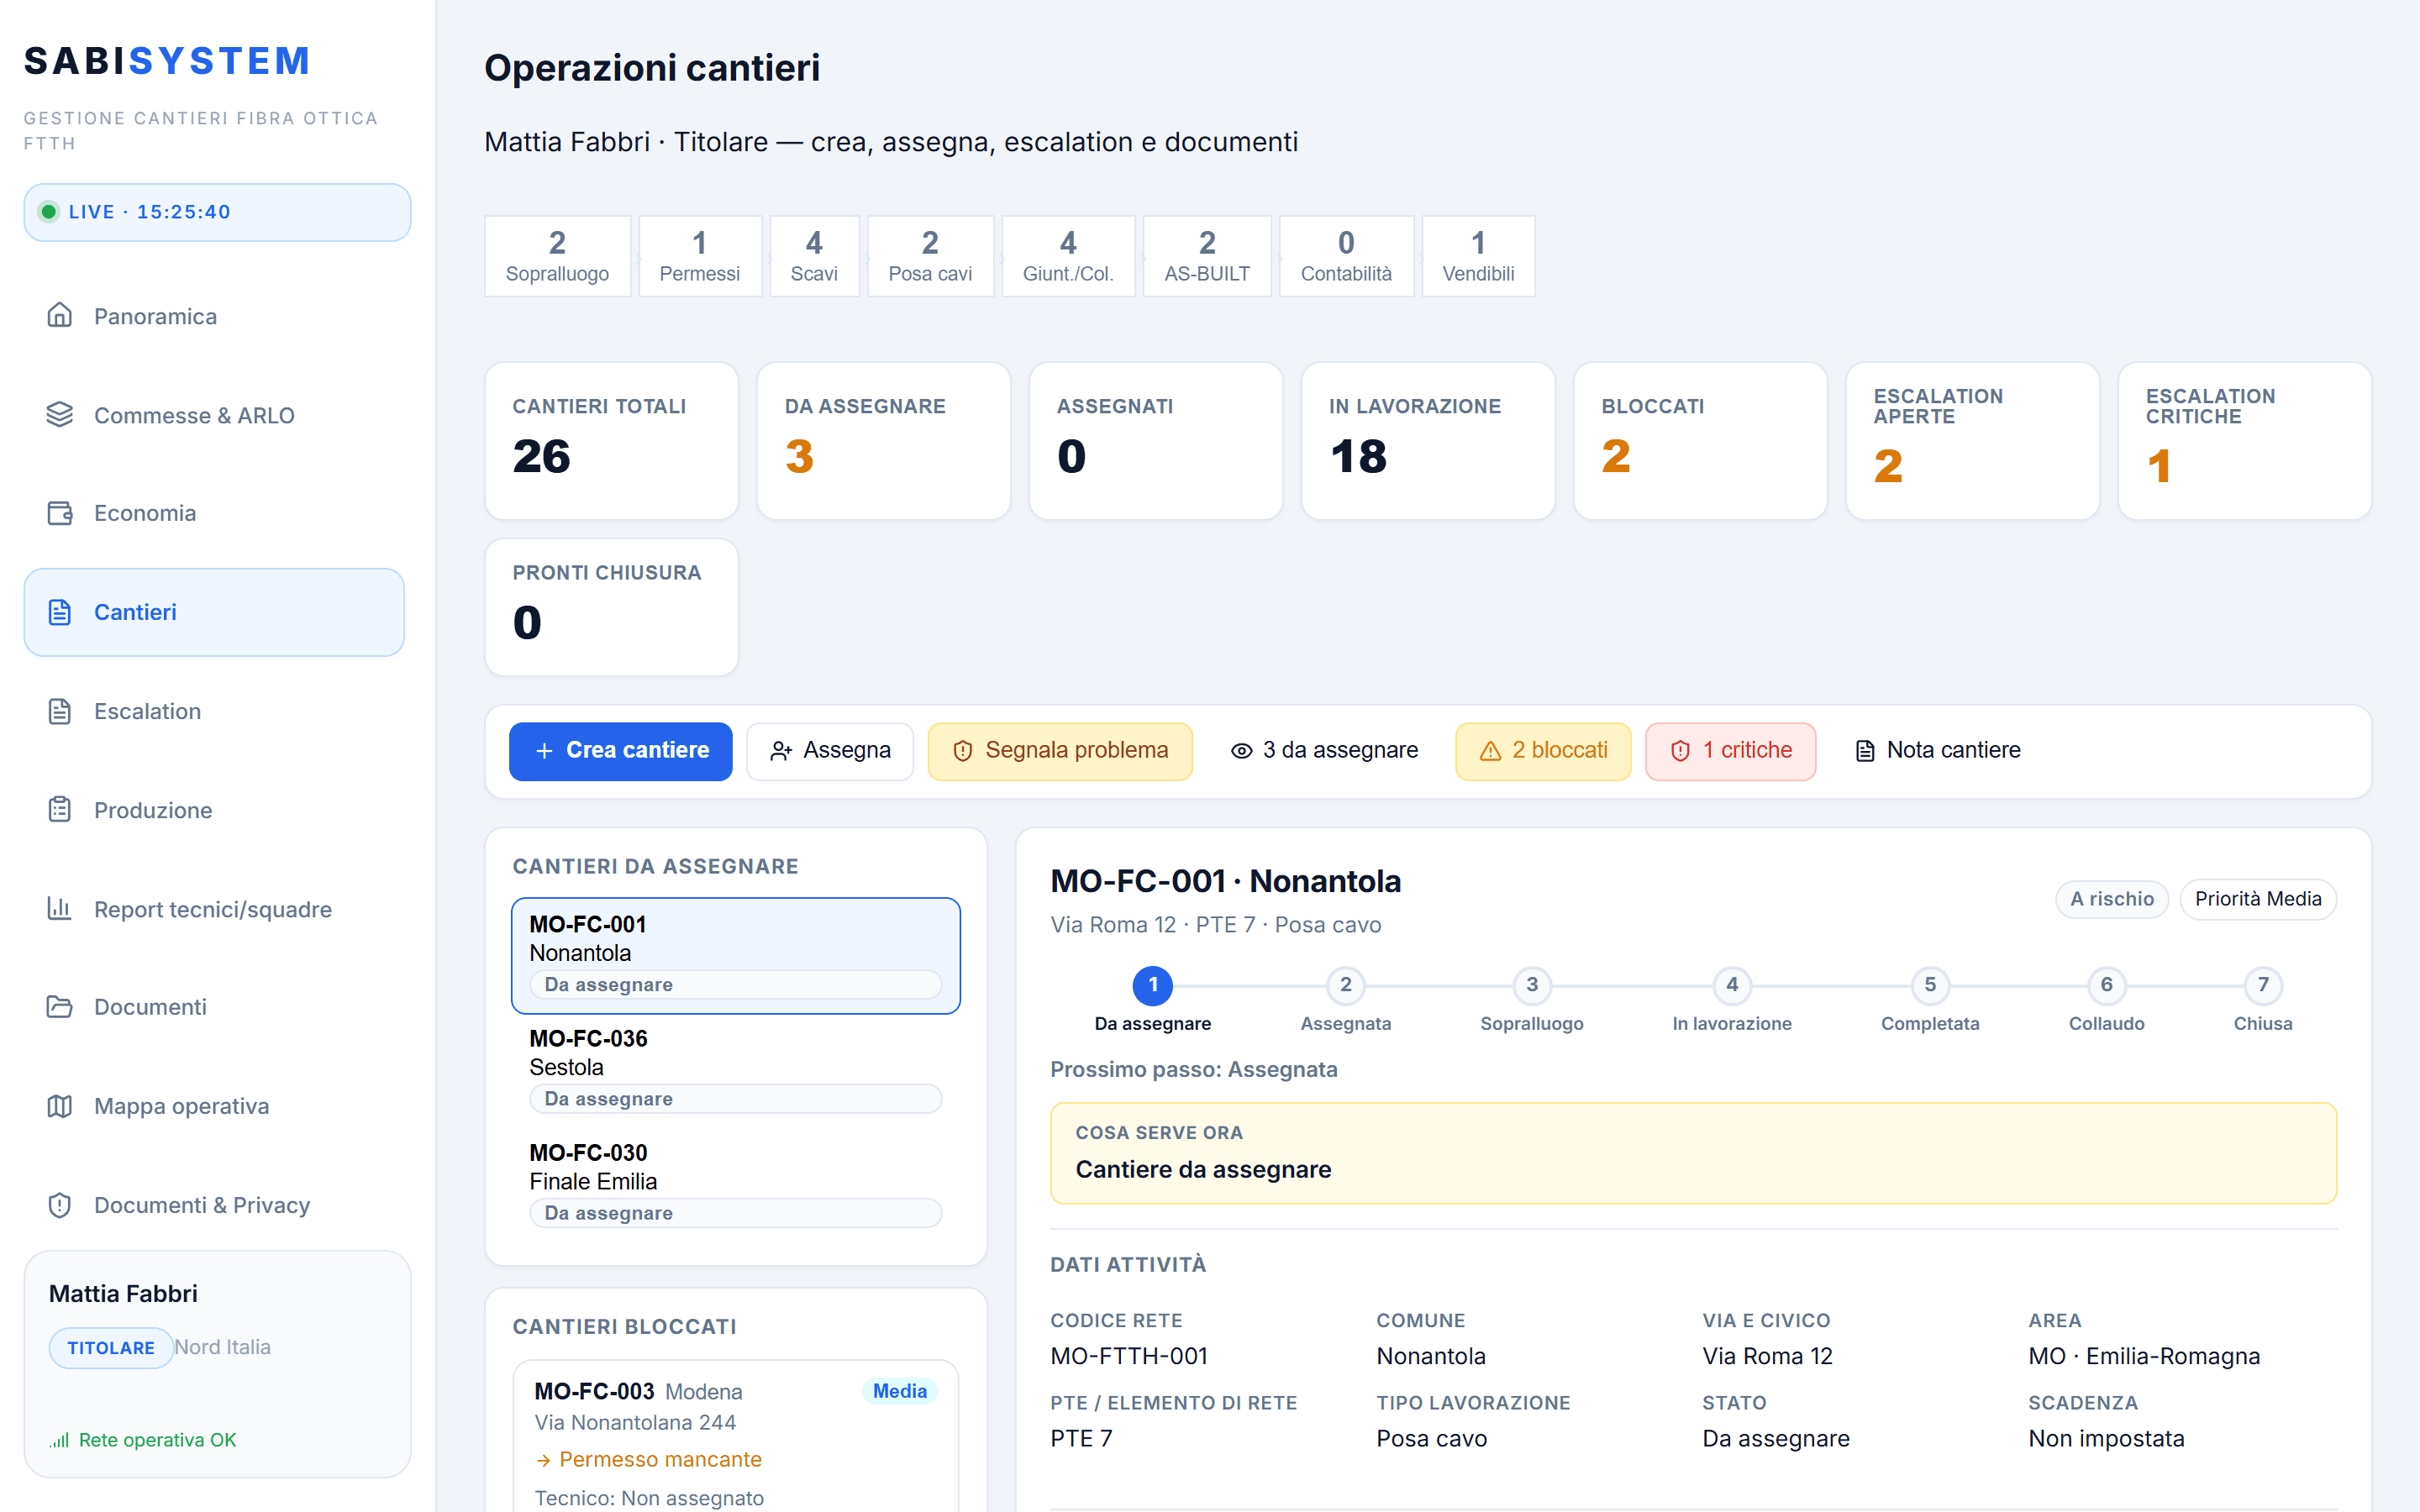Screen dimensions: 2420x1512
Task: Click the eye icon beside 3 da assegnare
Action: click(1241, 751)
